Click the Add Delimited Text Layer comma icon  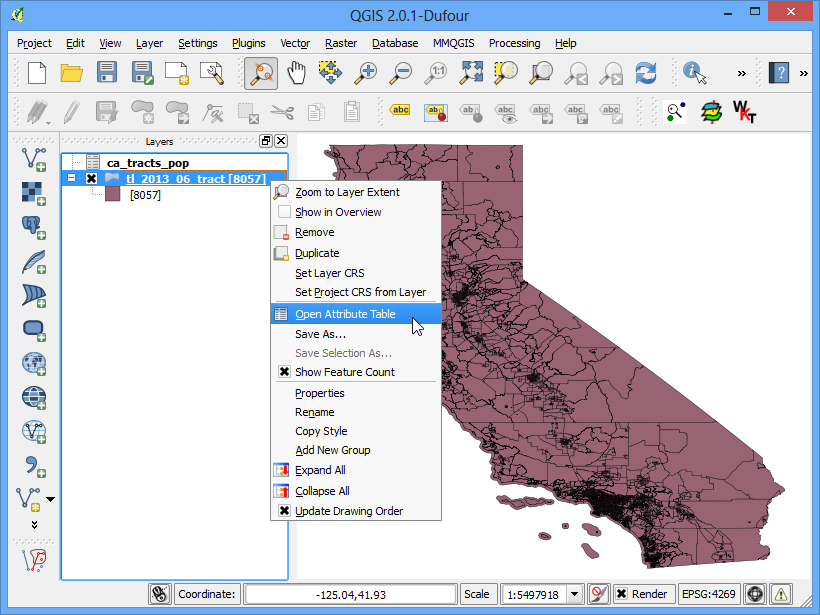tap(34, 465)
